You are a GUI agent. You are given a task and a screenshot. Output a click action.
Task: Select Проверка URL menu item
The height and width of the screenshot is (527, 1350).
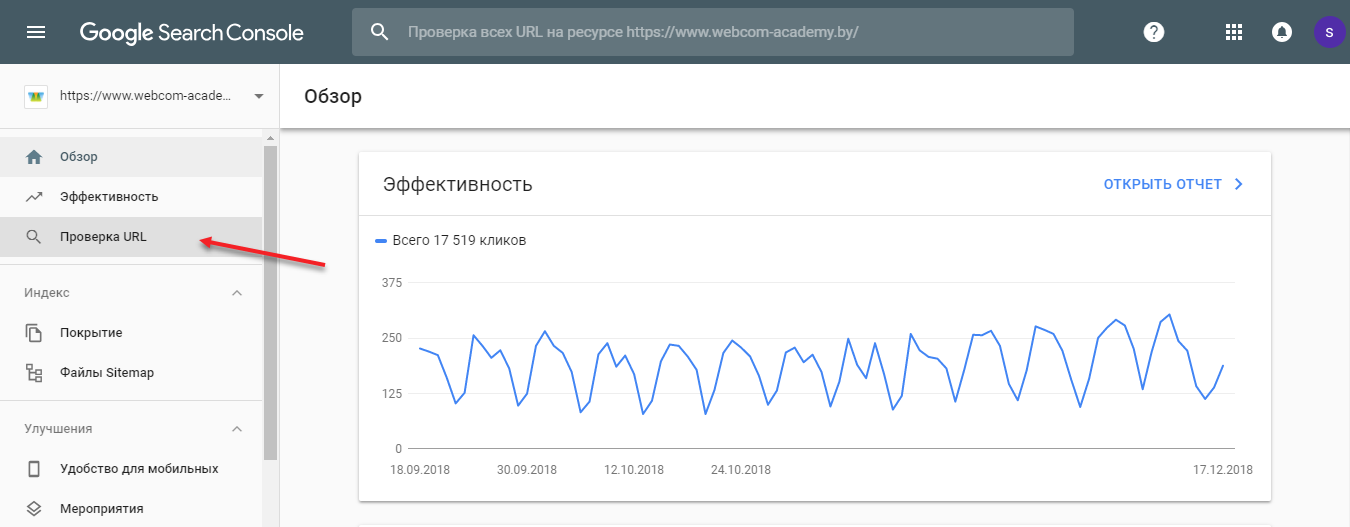(x=103, y=237)
